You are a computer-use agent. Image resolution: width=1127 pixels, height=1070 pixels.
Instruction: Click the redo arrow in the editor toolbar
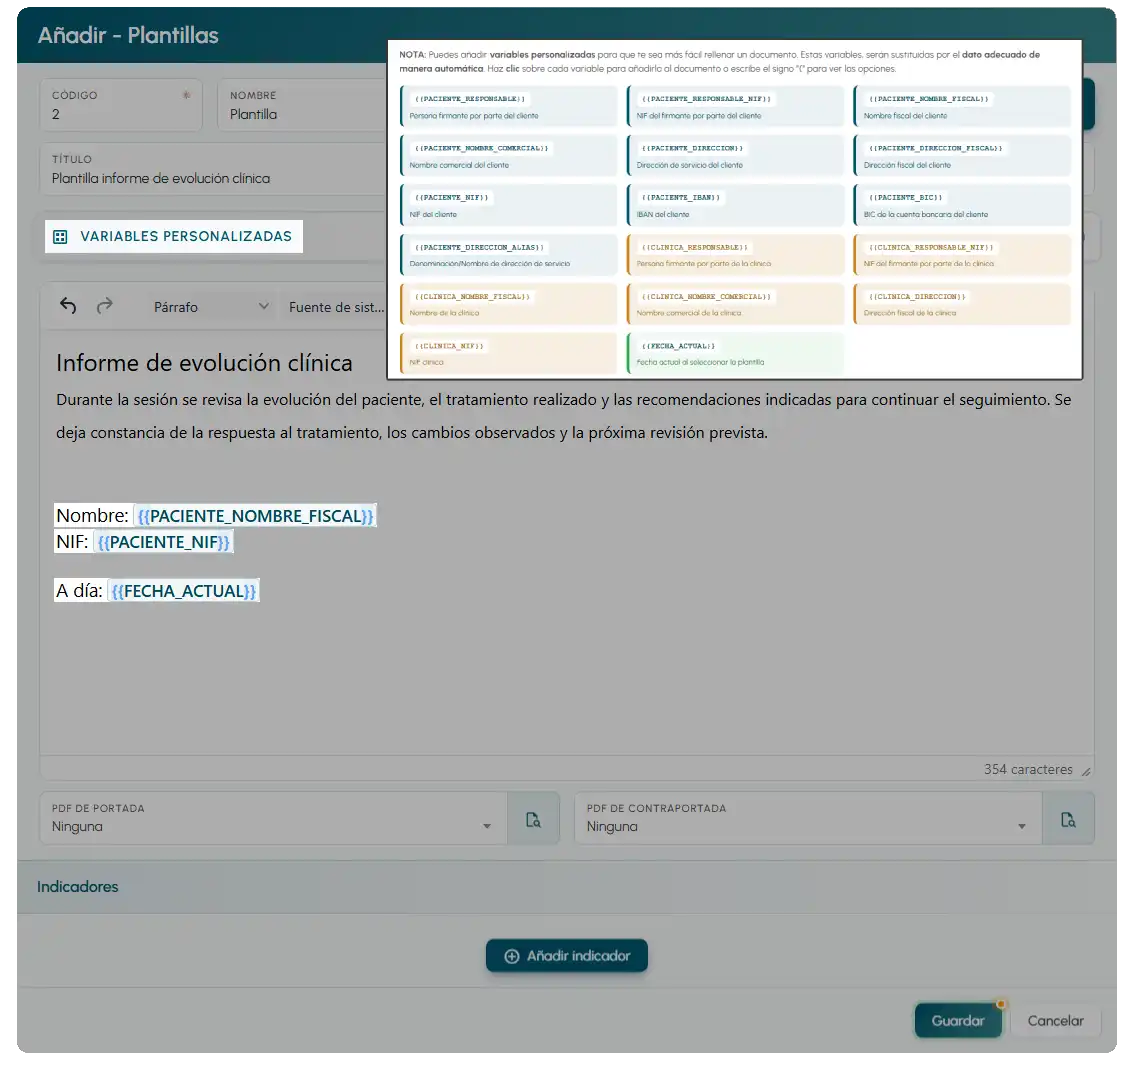coord(105,306)
